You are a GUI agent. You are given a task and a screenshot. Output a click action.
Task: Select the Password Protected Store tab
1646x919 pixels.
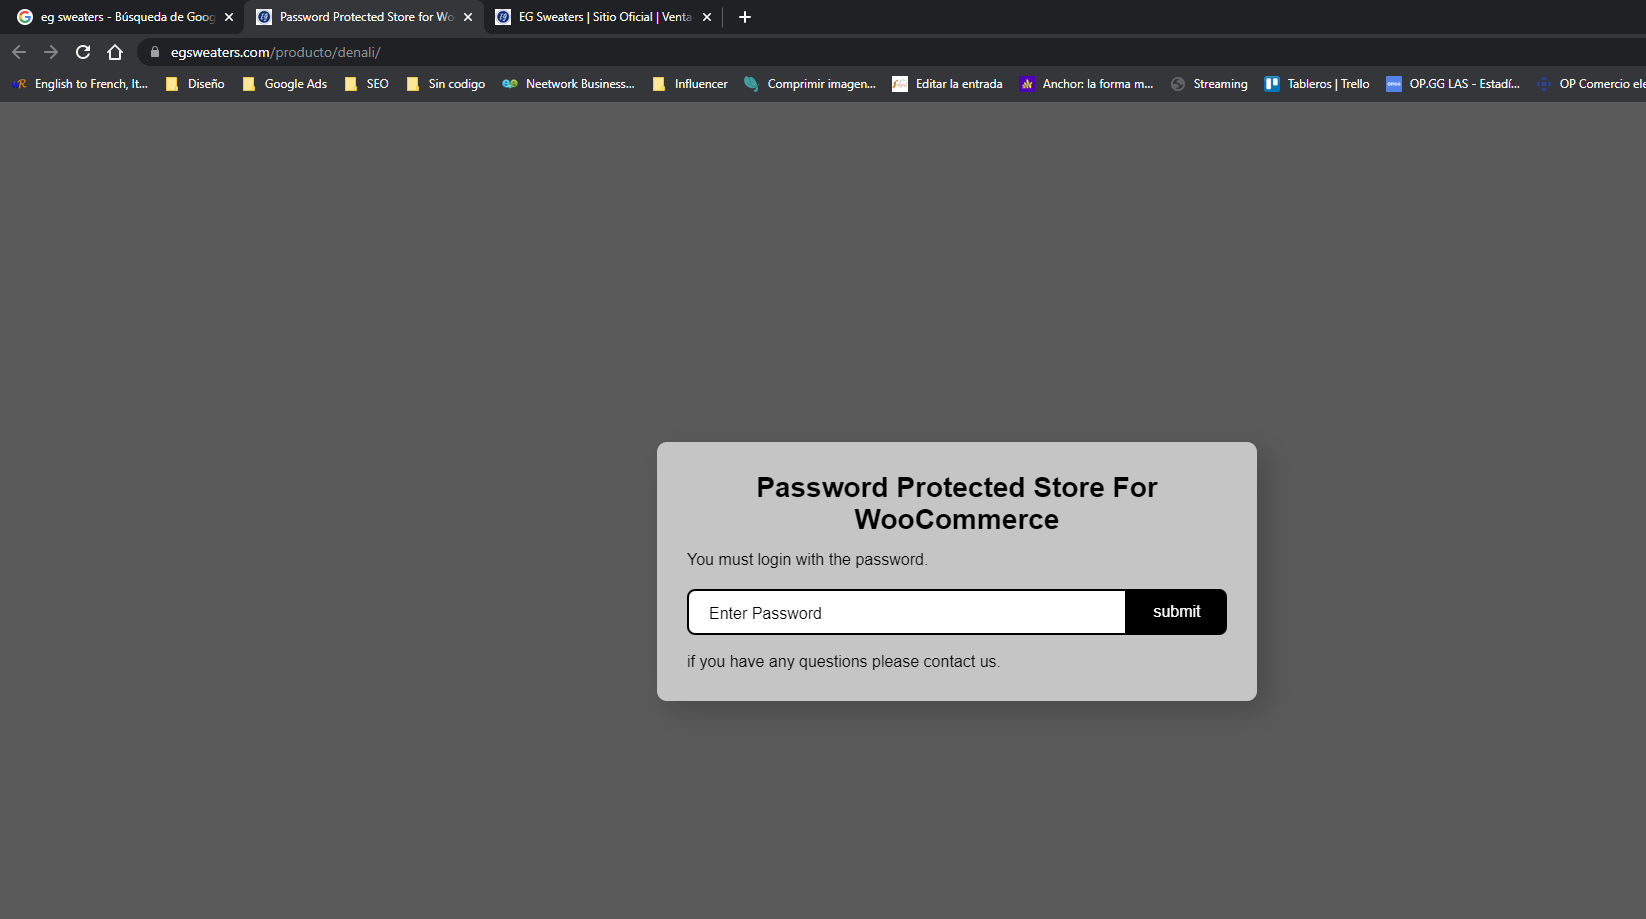[364, 17]
